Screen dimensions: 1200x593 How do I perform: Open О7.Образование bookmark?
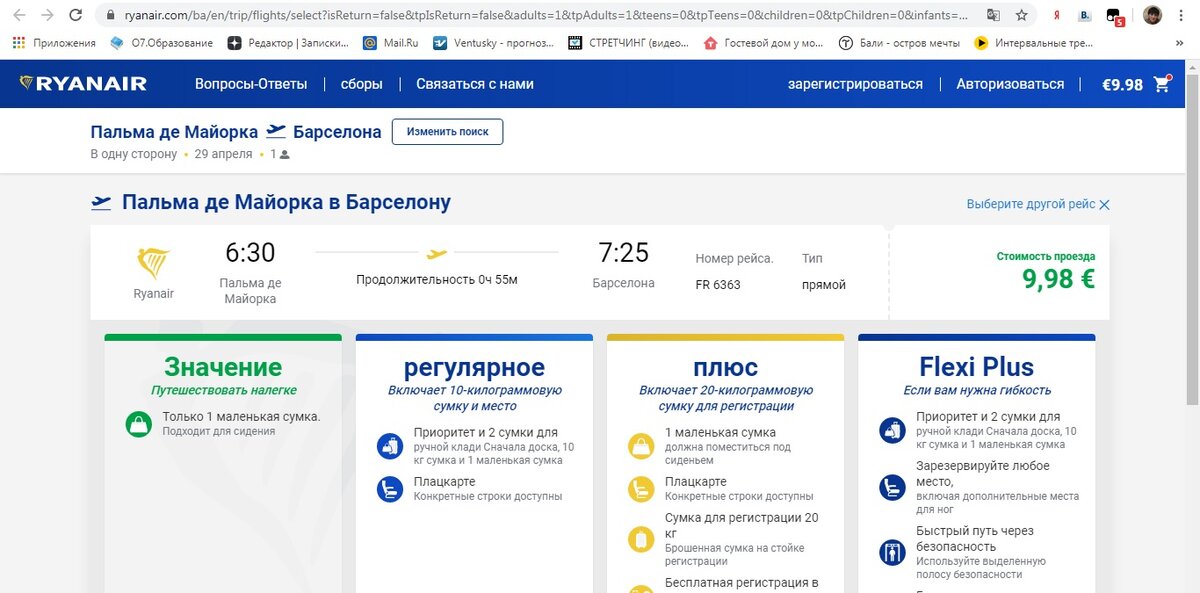161,43
